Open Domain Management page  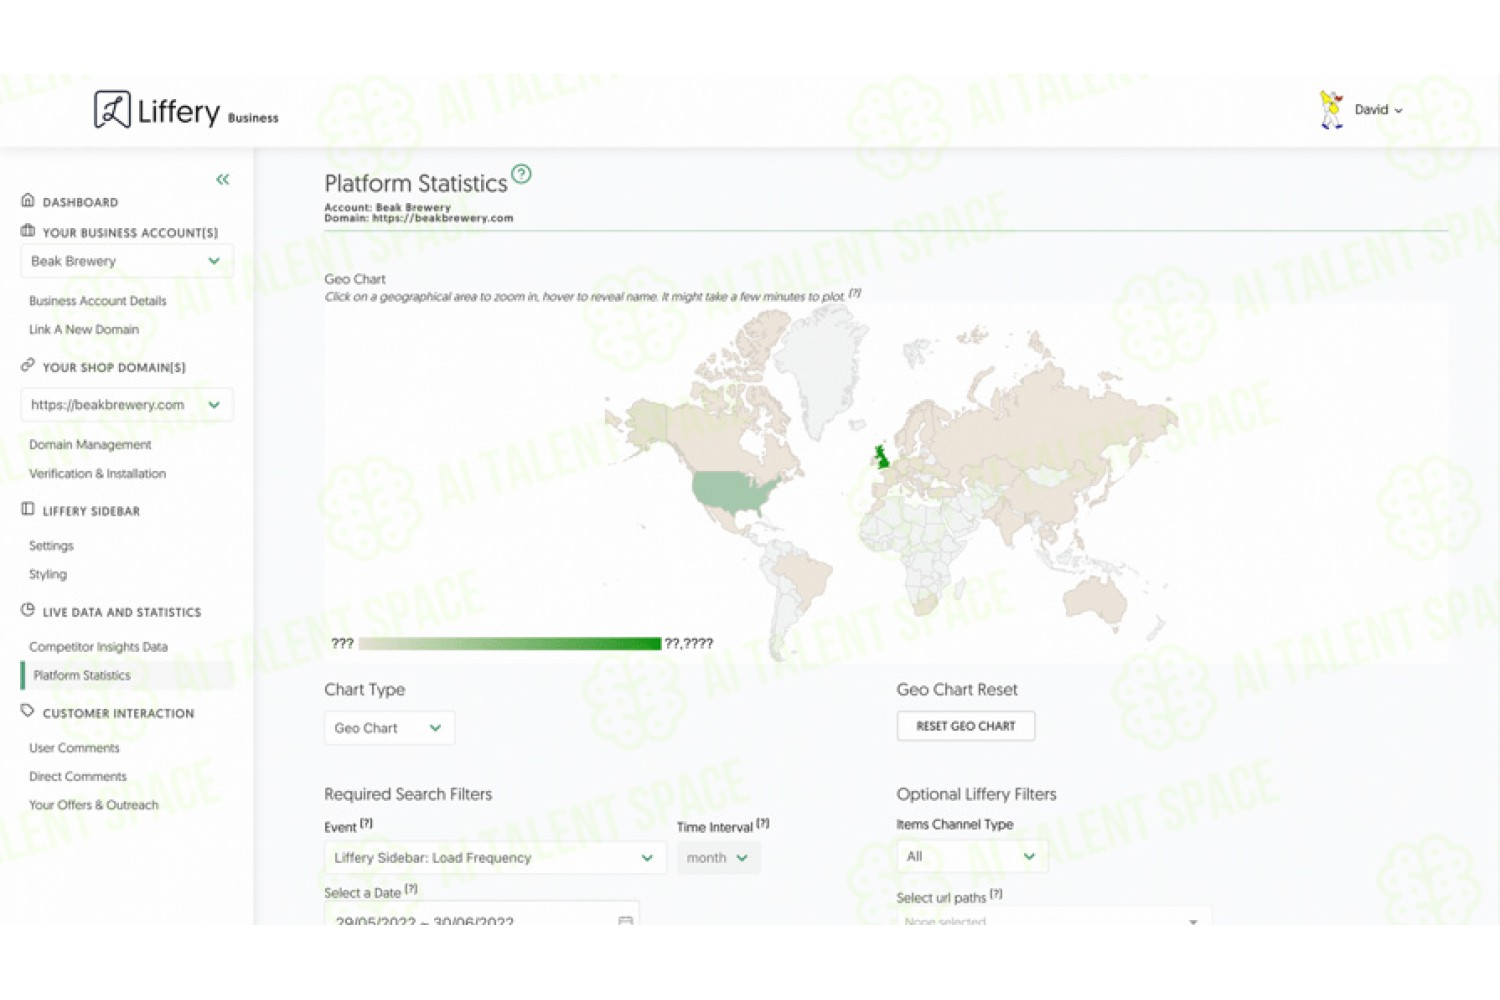[90, 444]
